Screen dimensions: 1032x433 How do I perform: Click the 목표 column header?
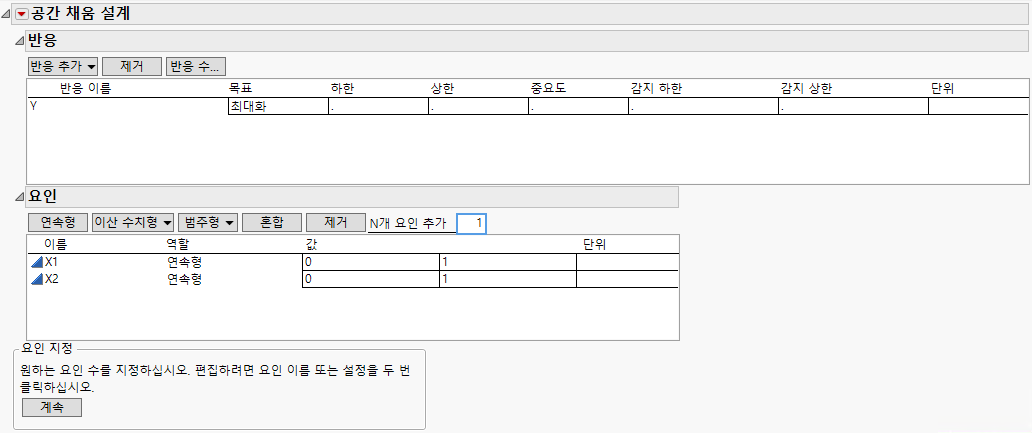pyautogui.click(x=240, y=89)
